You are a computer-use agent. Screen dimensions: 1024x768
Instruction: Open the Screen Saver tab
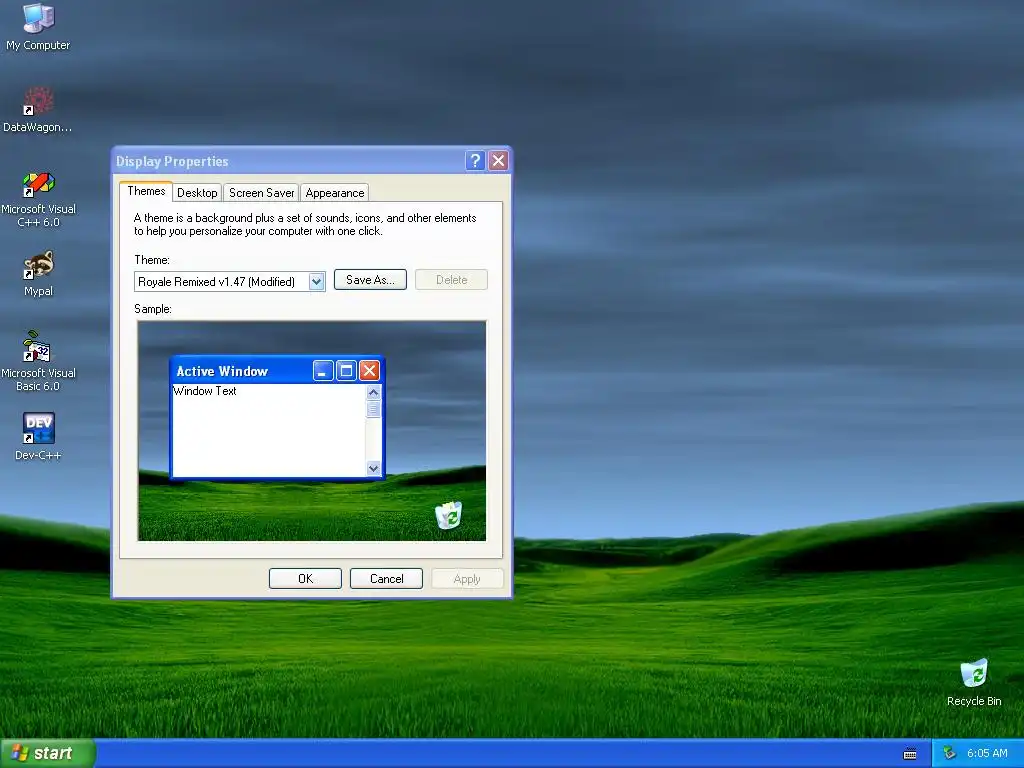(261, 193)
